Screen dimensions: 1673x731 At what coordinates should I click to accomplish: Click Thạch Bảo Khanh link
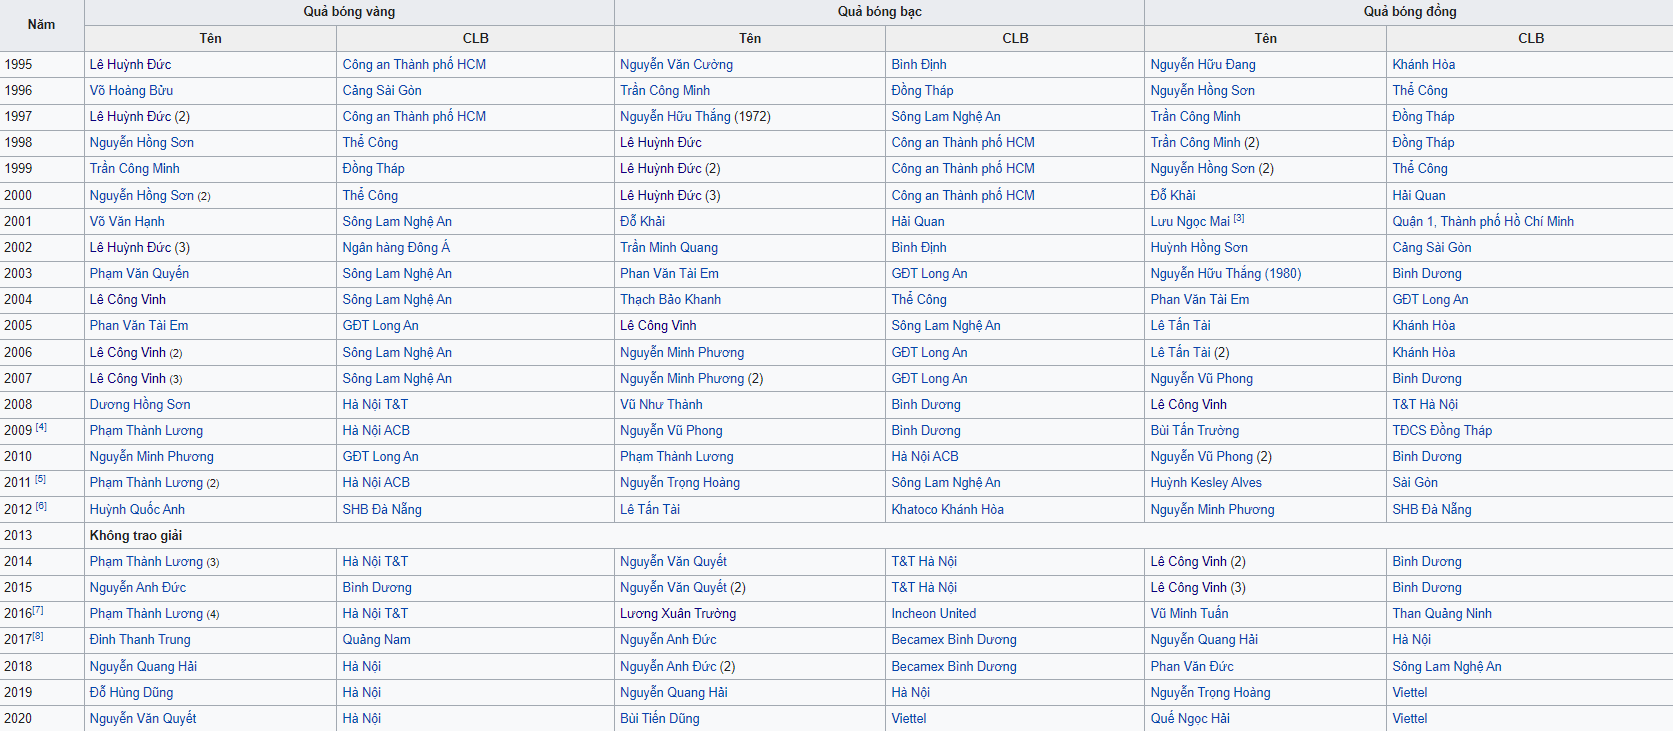tap(670, 299)
